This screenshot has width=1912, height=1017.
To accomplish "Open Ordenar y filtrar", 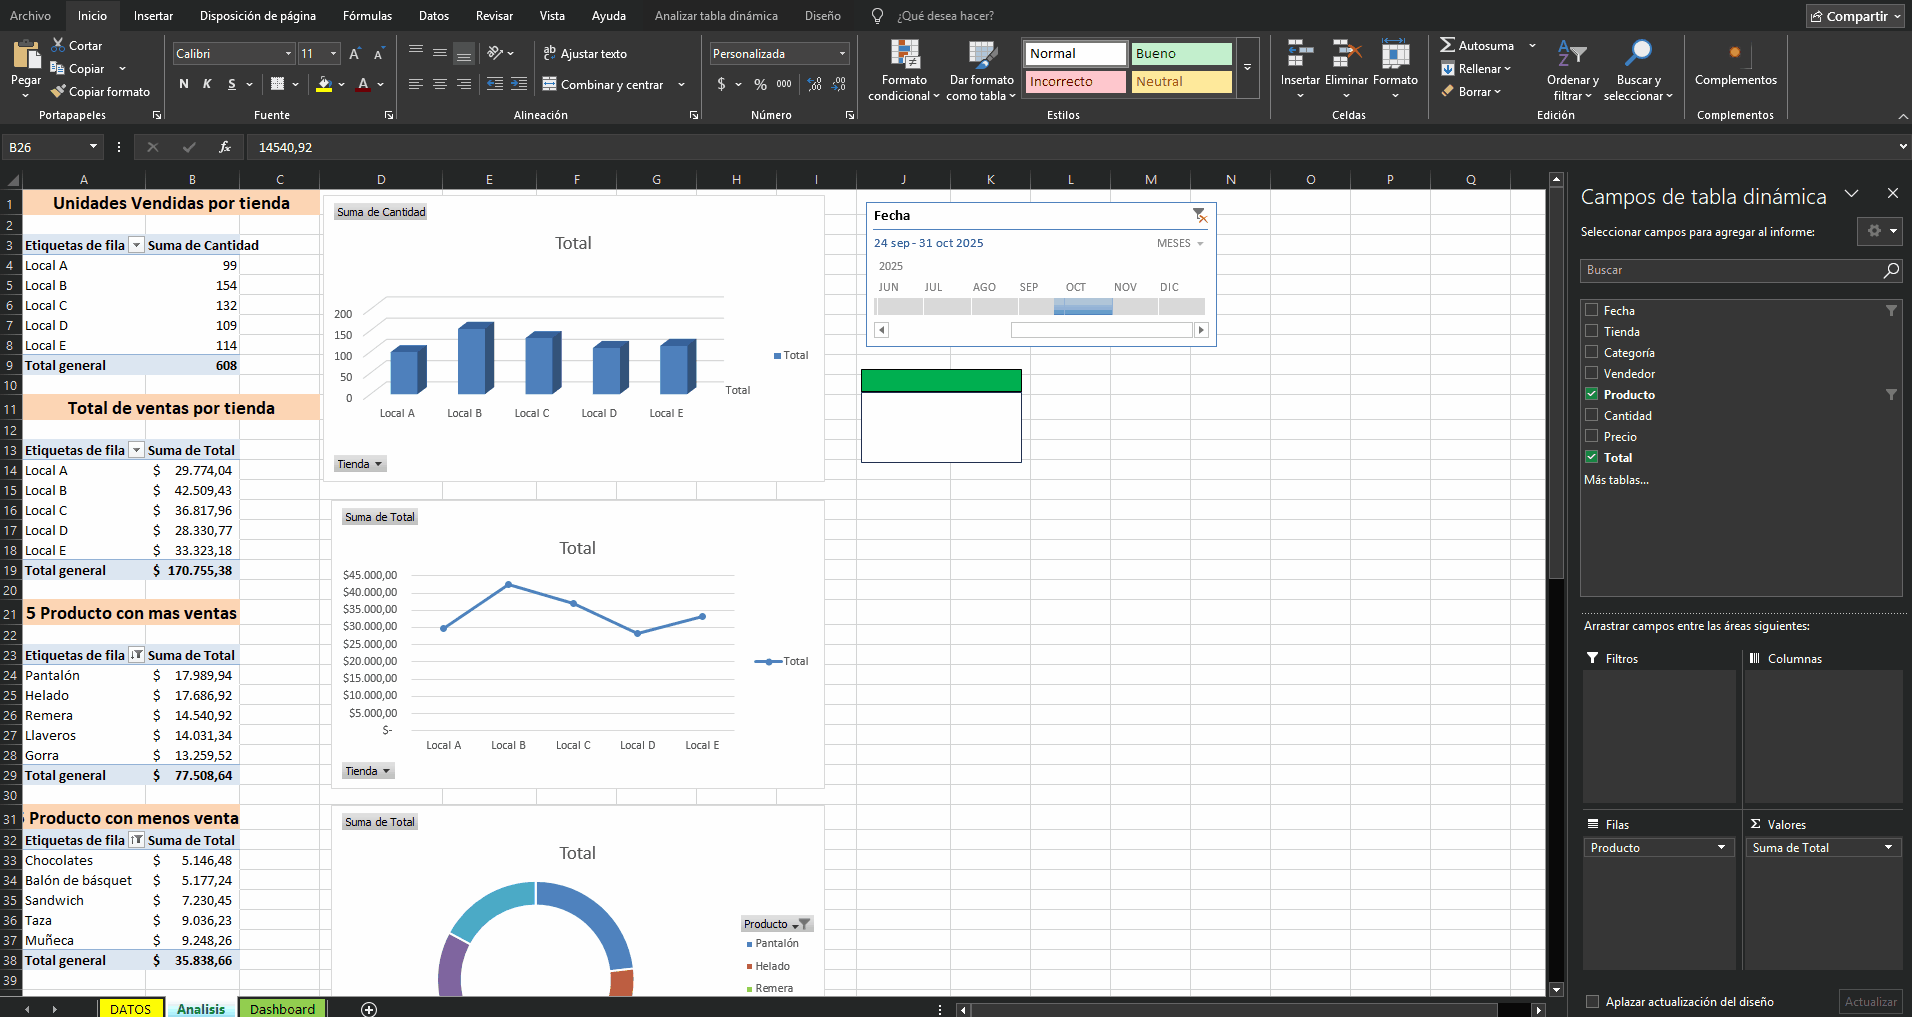I will 1572,70.
